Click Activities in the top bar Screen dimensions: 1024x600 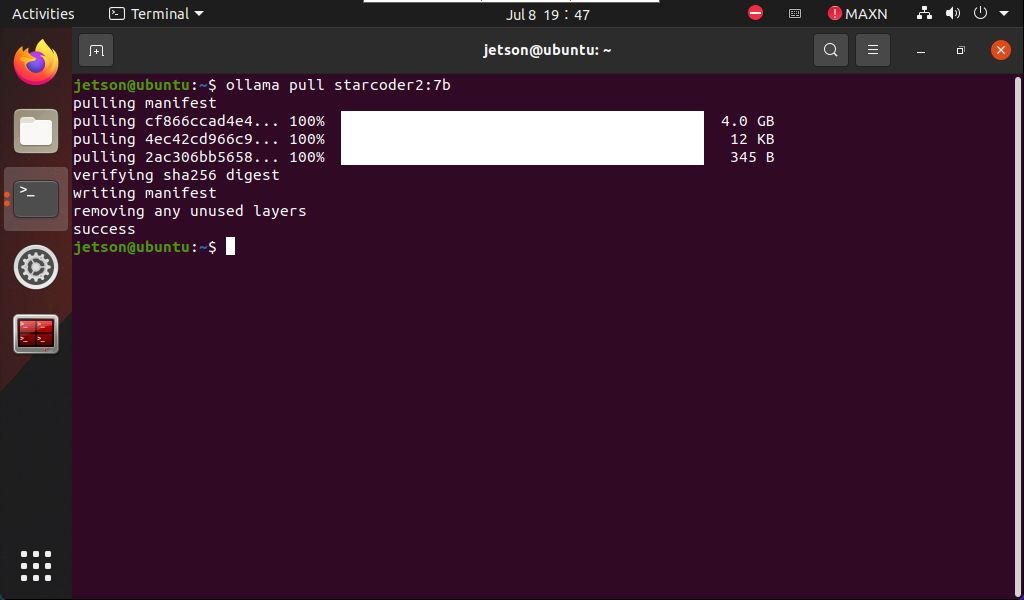coord(43,14)
